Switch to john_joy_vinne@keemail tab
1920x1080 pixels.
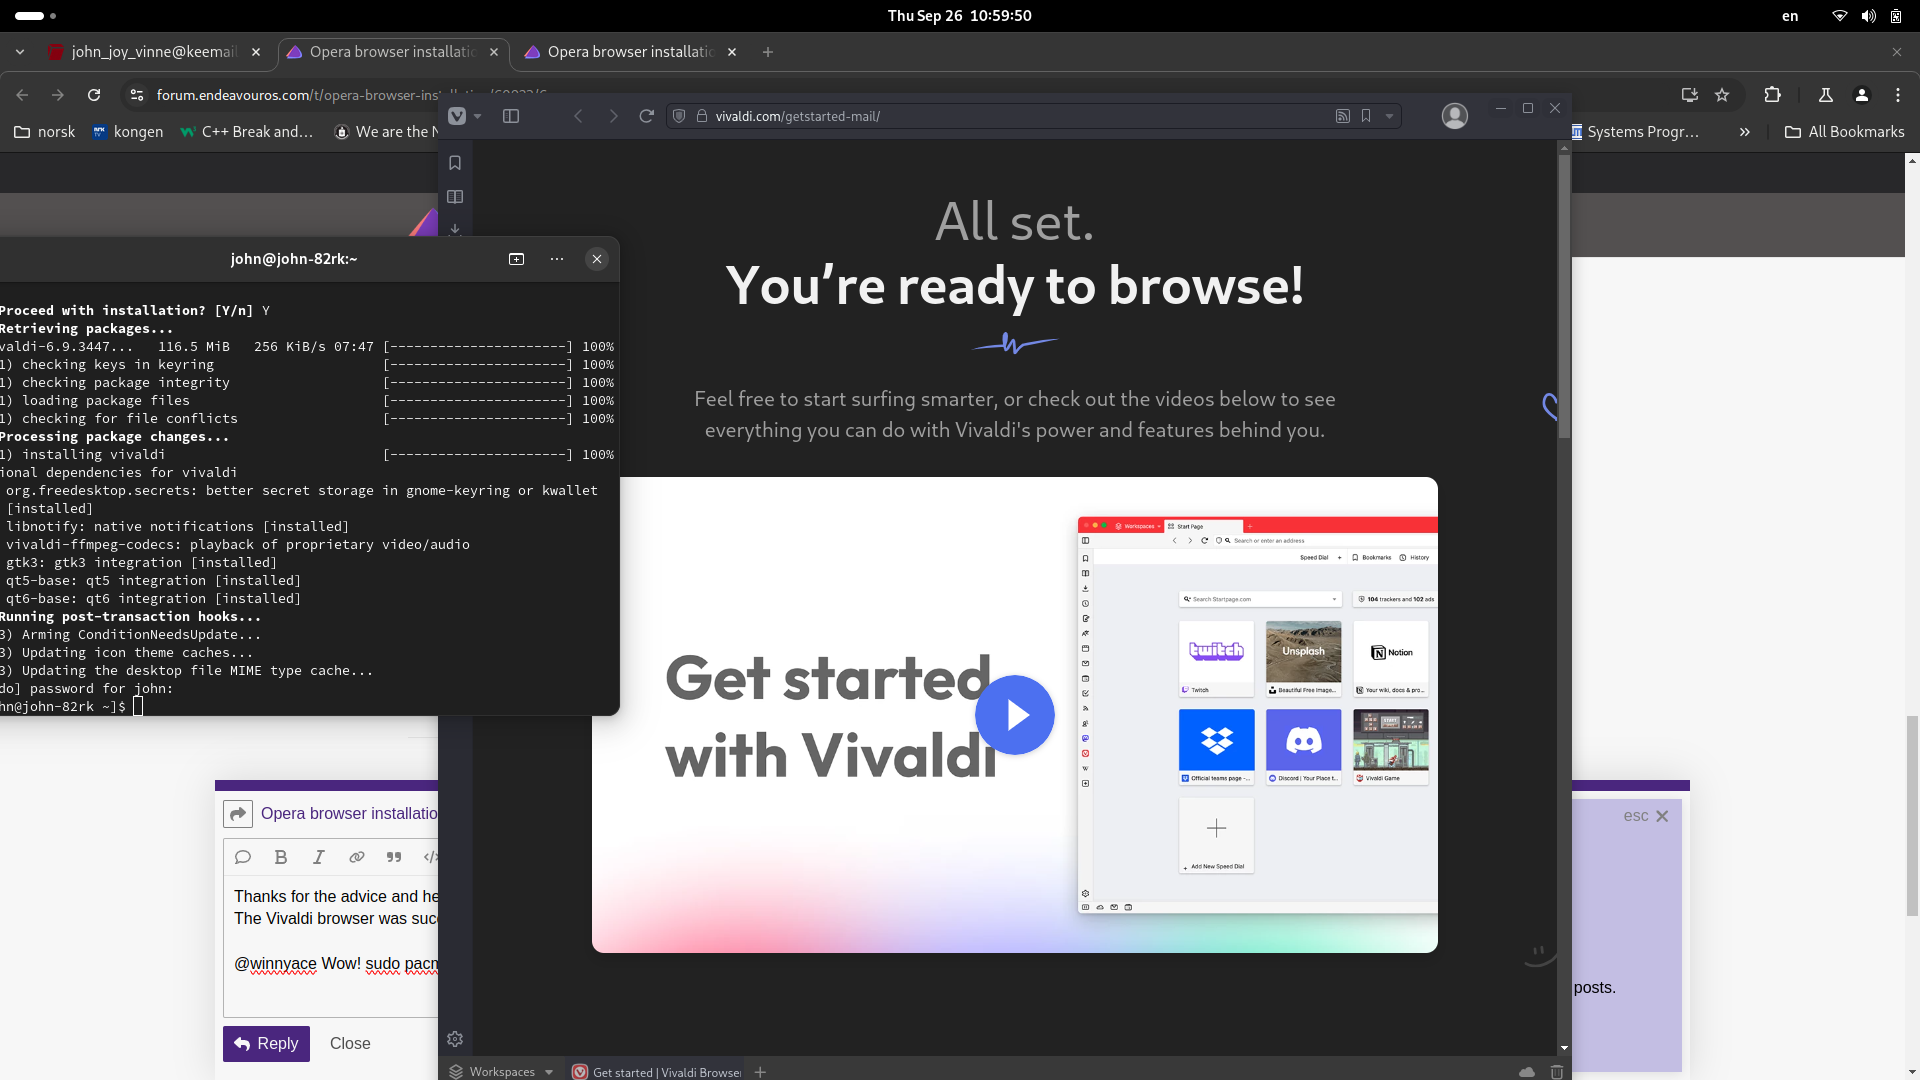point(155,52)
